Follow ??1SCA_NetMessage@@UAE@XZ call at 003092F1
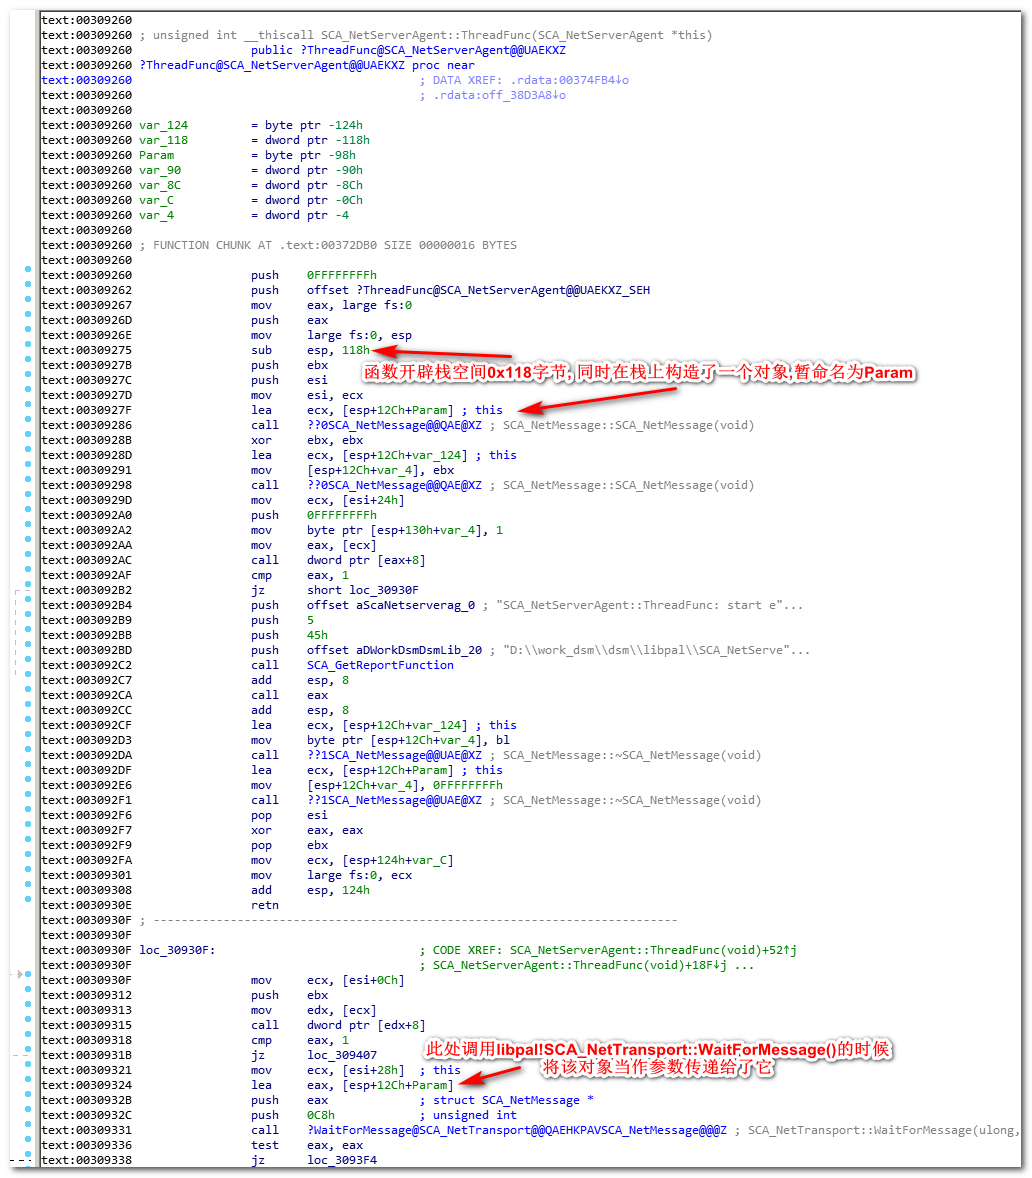Image resolution: width=1032 pixels, height=1178 pixels. (x=394, y=802)
